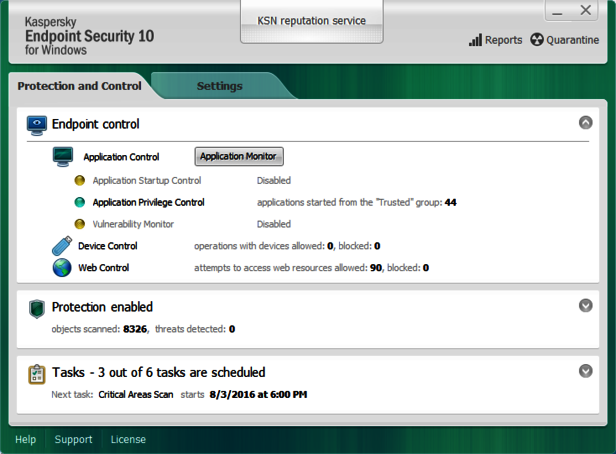616x454 pixels.
Task: Open Reports via the bar chart icon
Action: (475, 40)
